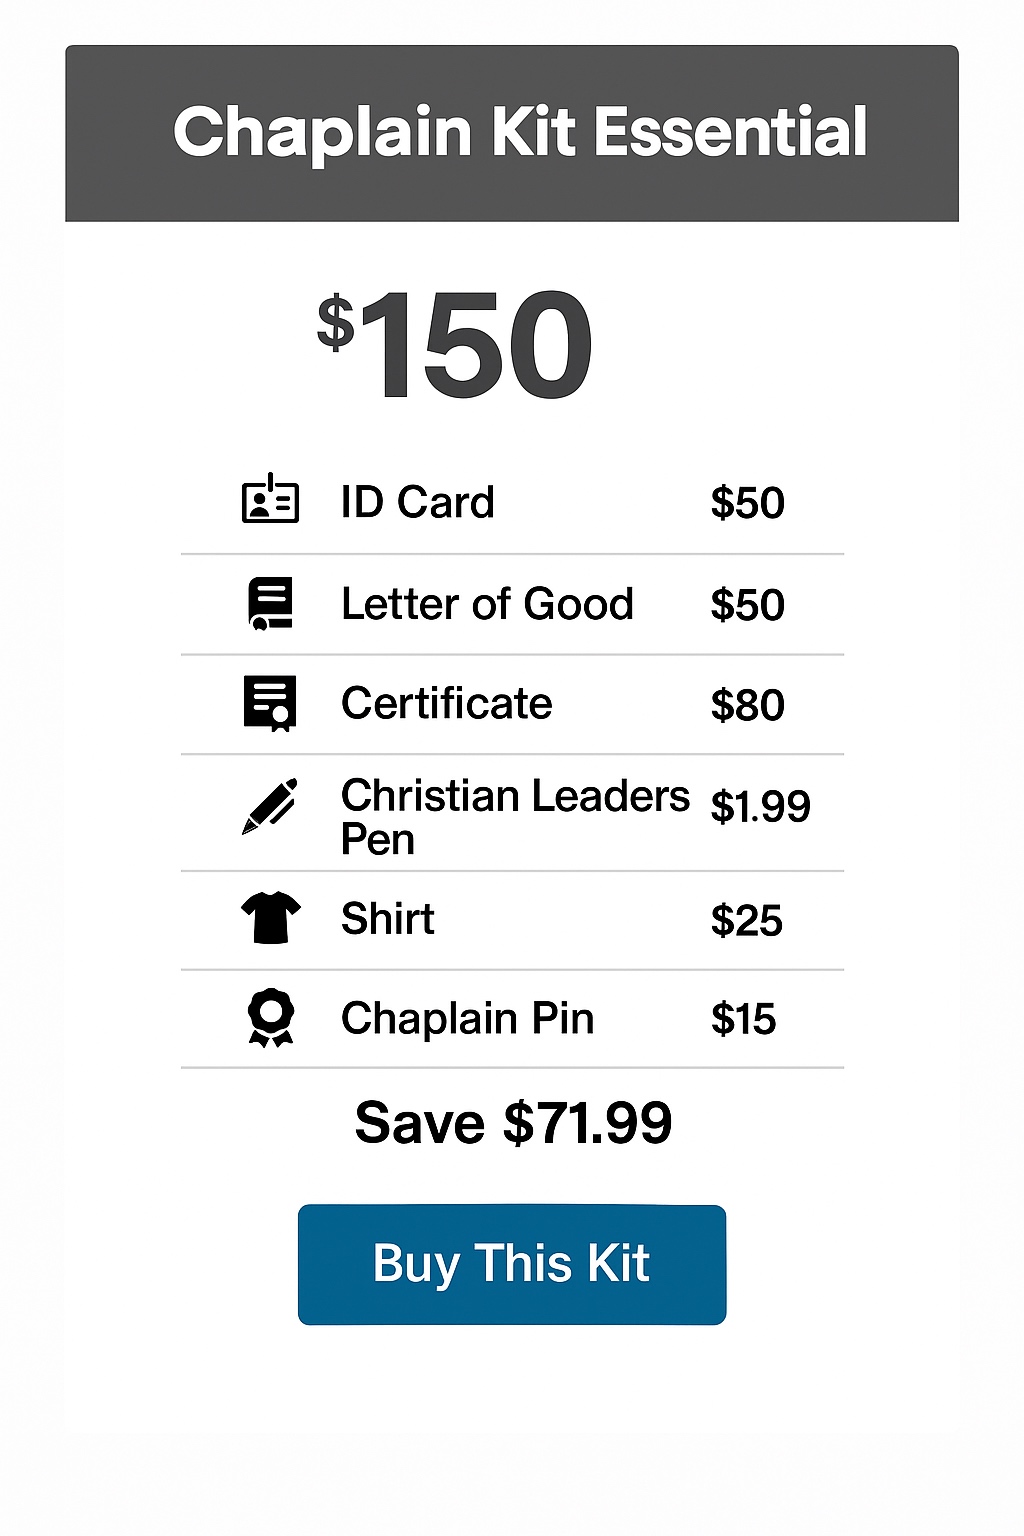Click the $15 Chaplain Pin price

[x=743, y=1020]
